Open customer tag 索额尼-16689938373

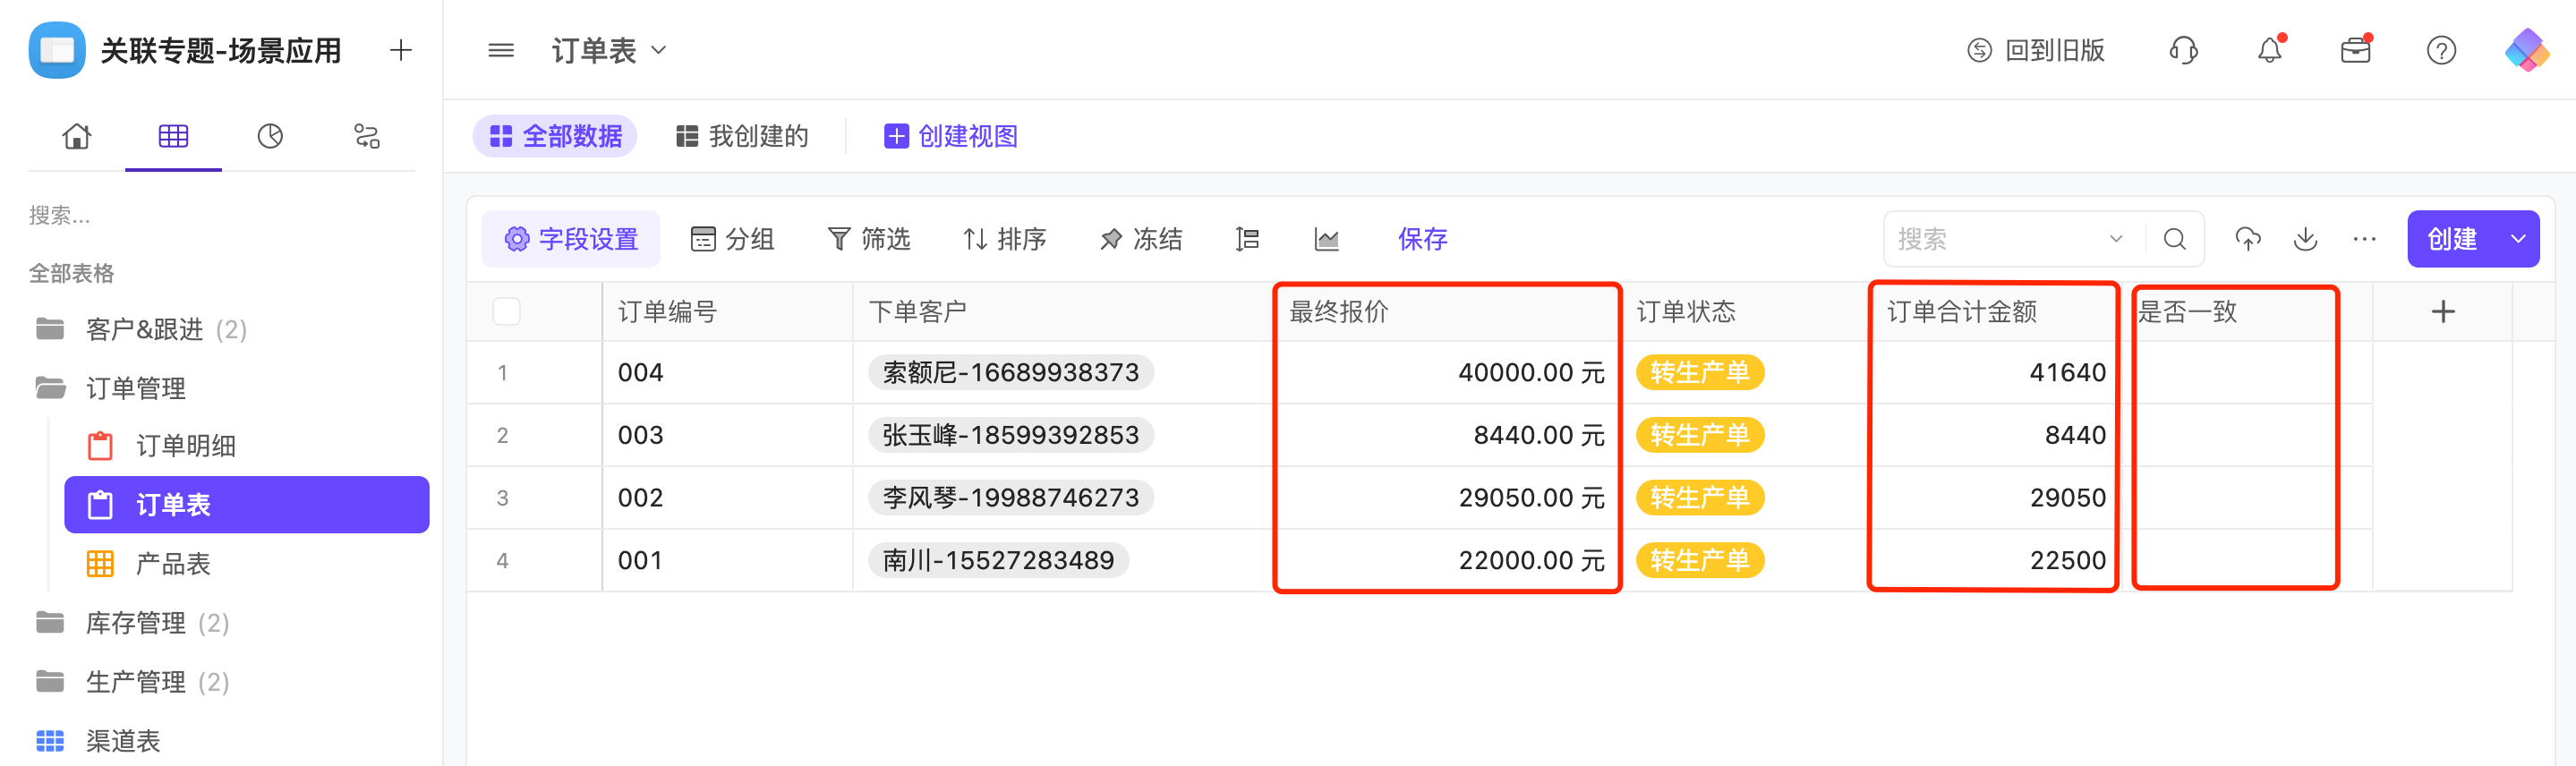[x=1010, y=373]
